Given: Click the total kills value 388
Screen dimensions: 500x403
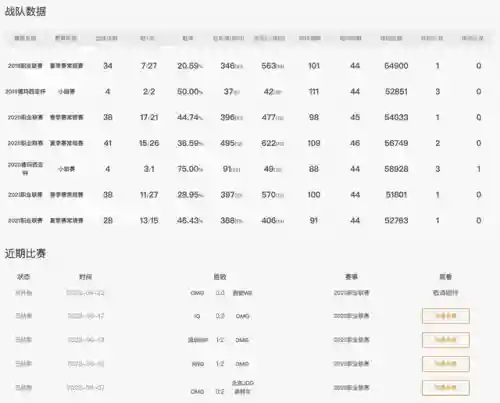Looking at the screenshot, I should point(228,220).
